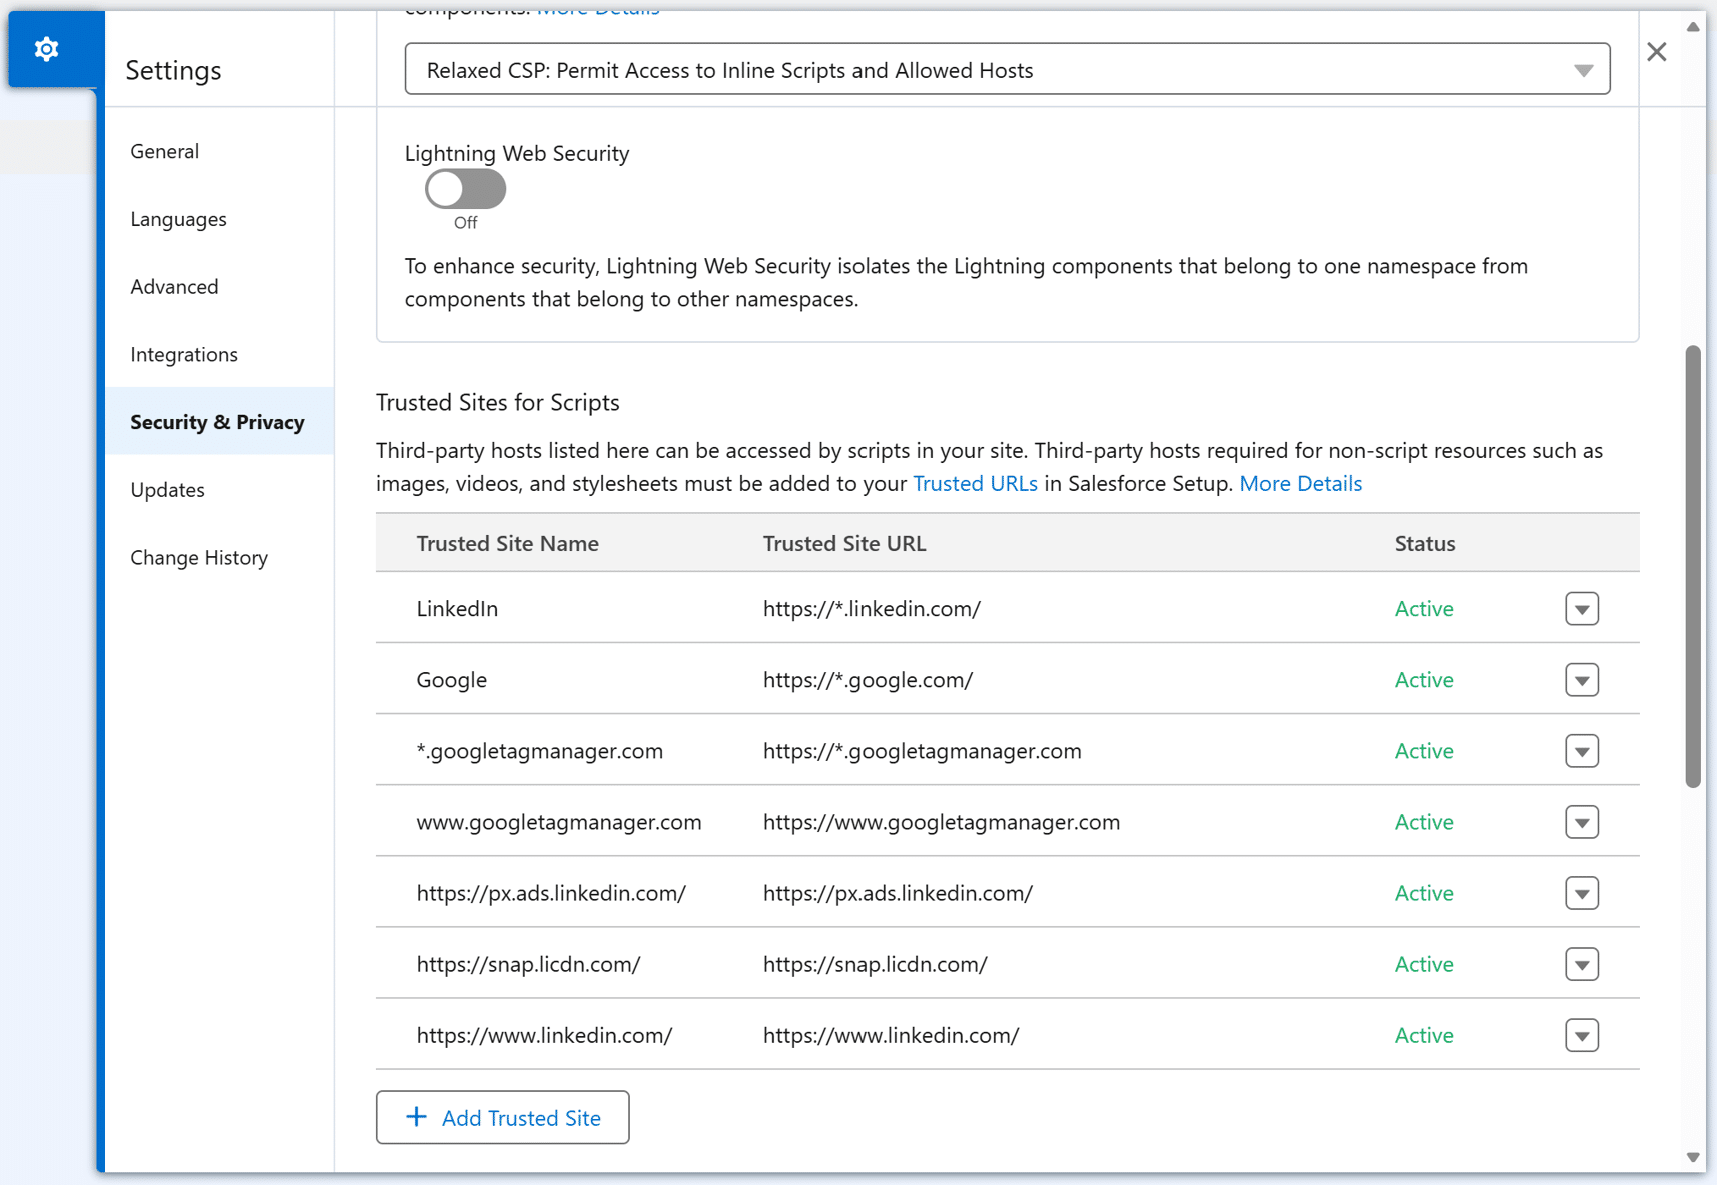The width and height of the screenshot is (1717, 1185).
Task: Open the Advanced settings section
Action: click(x=174, y=287)
